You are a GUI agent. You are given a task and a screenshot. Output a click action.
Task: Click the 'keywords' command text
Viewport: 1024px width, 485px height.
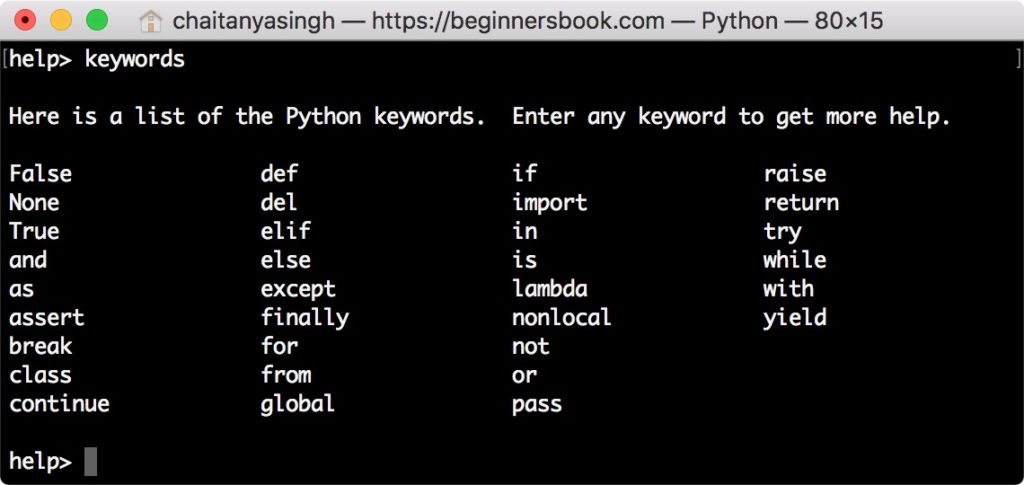(135, 60)
